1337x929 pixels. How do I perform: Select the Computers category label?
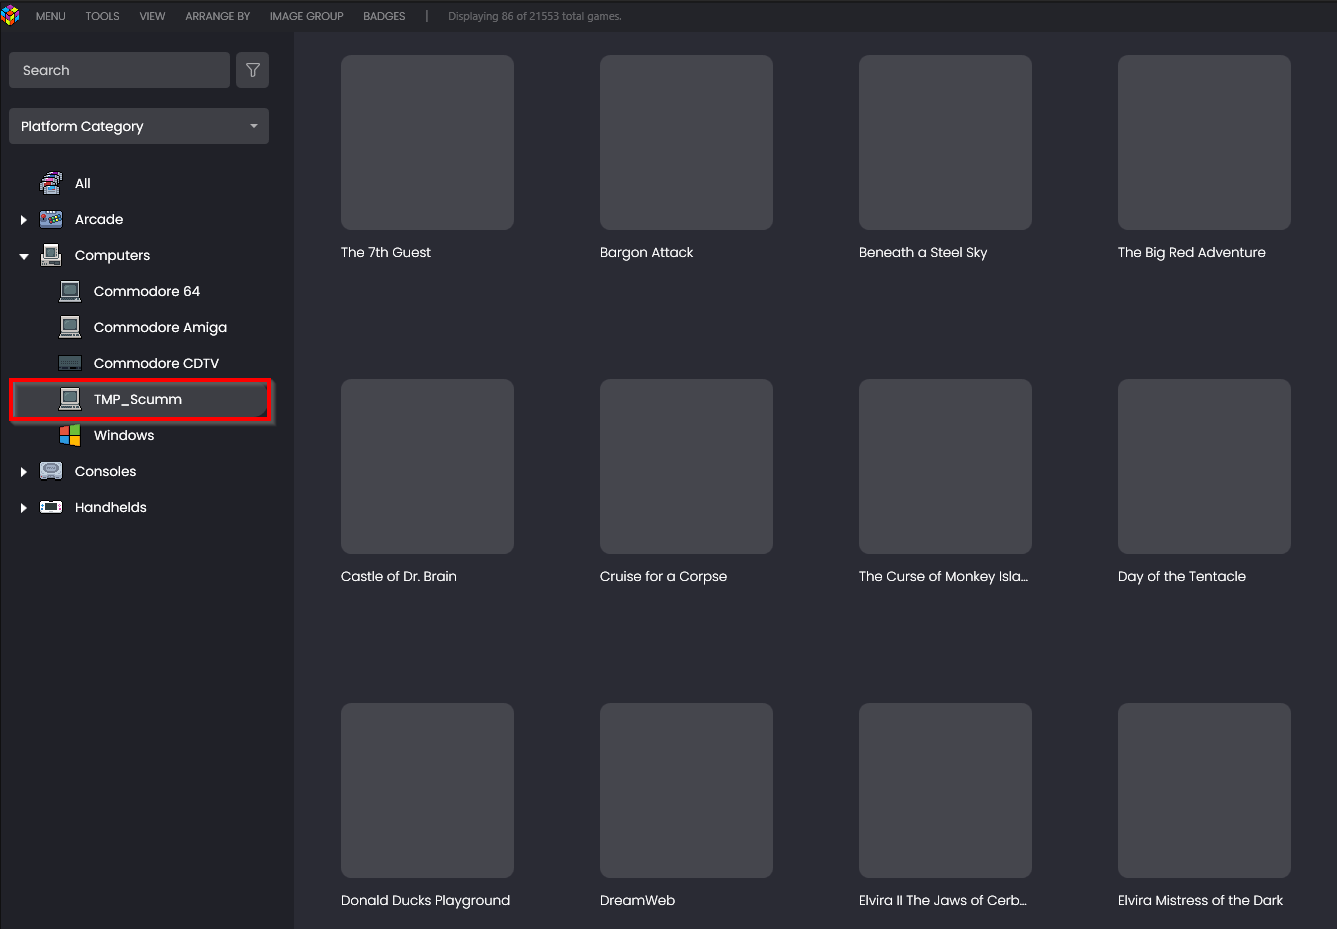(112, 255)
